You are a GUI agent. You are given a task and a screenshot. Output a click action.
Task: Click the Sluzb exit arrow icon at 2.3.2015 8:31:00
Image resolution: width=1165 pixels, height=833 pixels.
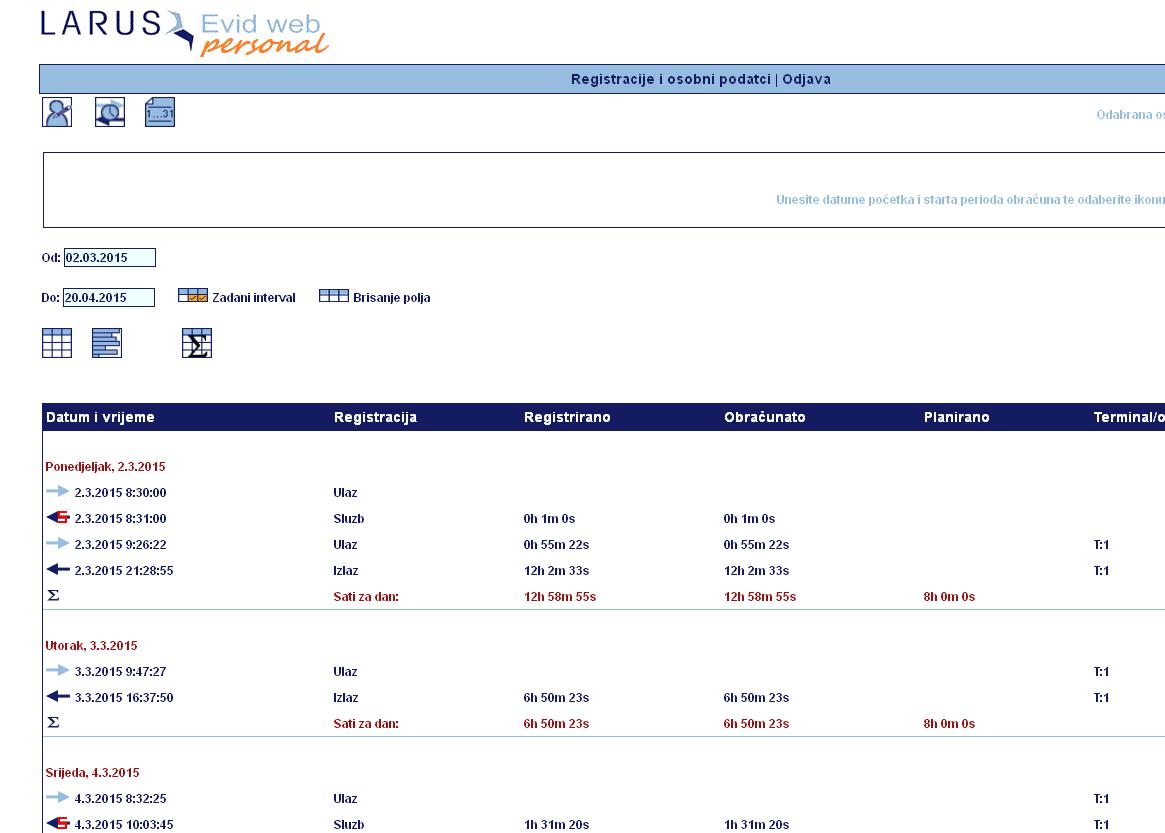tap(58, 518)
